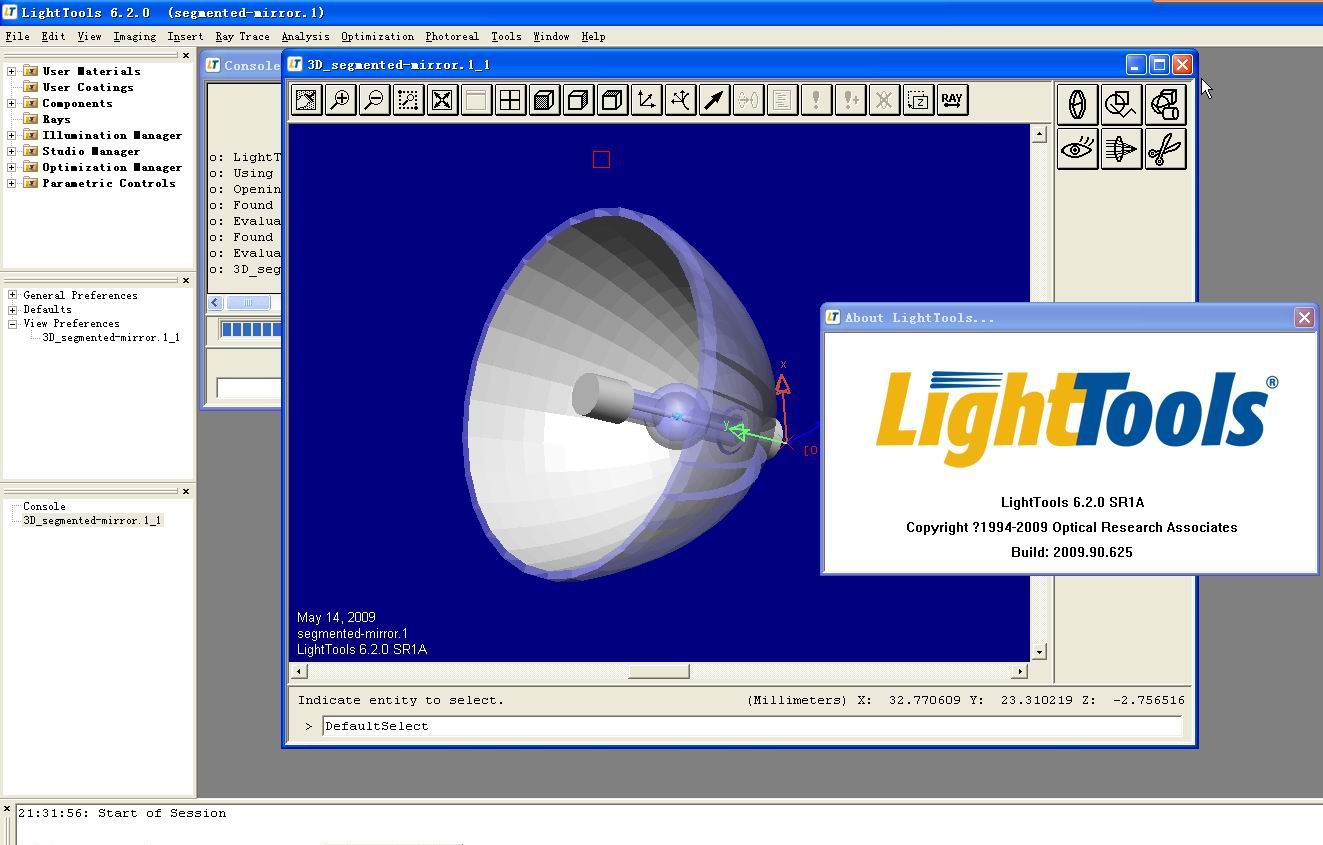The image size is (1323, 845).
Task: Open the scissors edit tools palette
Action: [x=1166, y=149]
